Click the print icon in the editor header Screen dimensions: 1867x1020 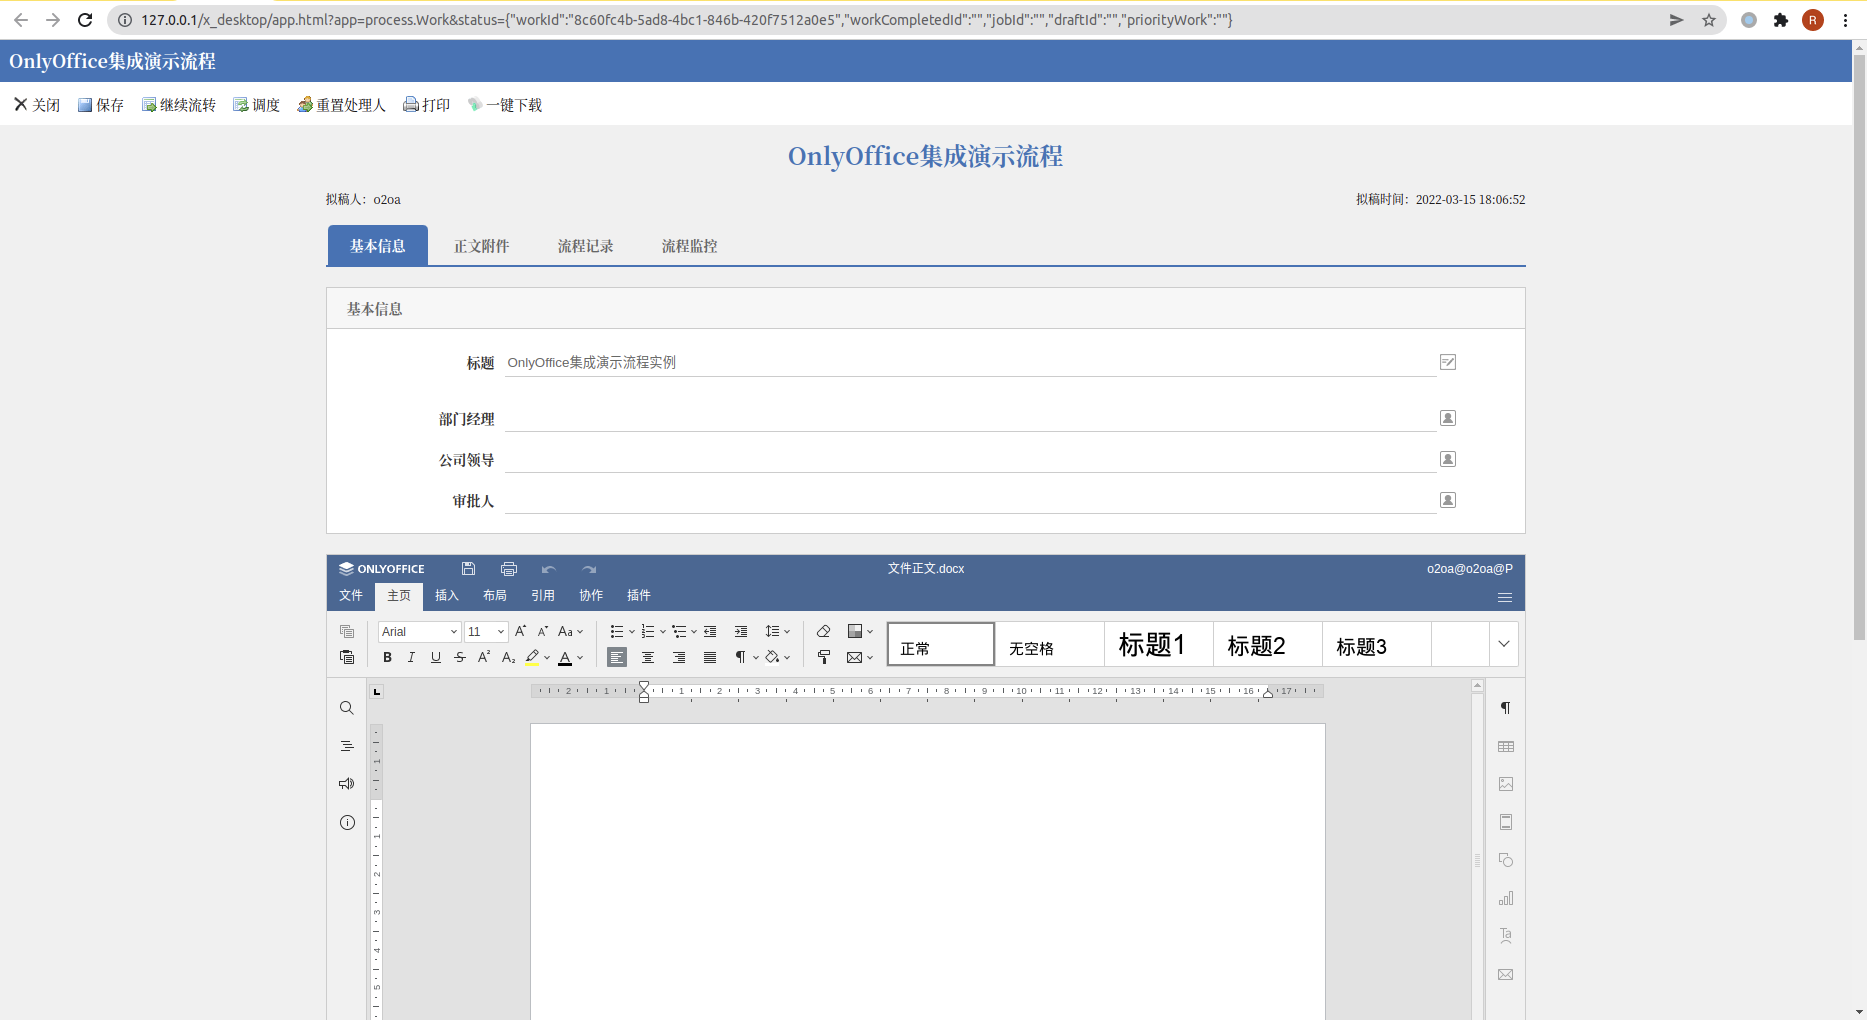pyautogui.click(x=508, y=569)
